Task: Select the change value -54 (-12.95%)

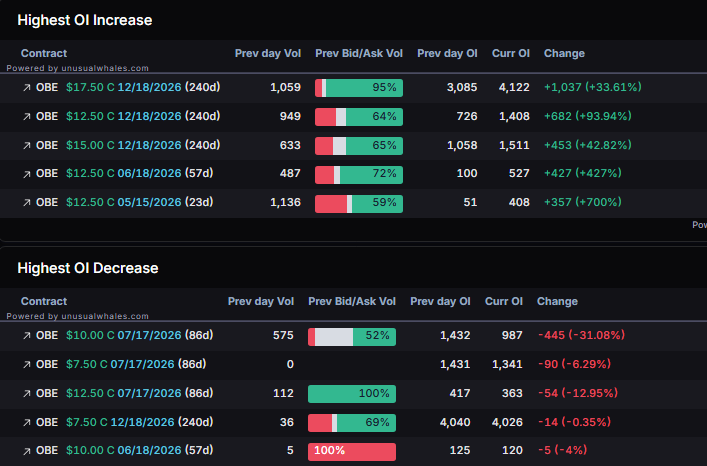Action: tap(578, 393)
